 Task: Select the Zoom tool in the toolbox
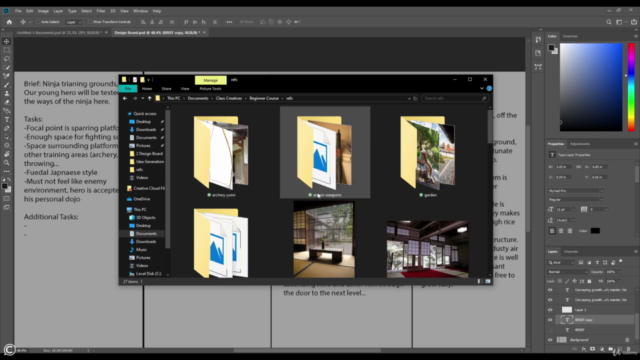pos(7,163)
